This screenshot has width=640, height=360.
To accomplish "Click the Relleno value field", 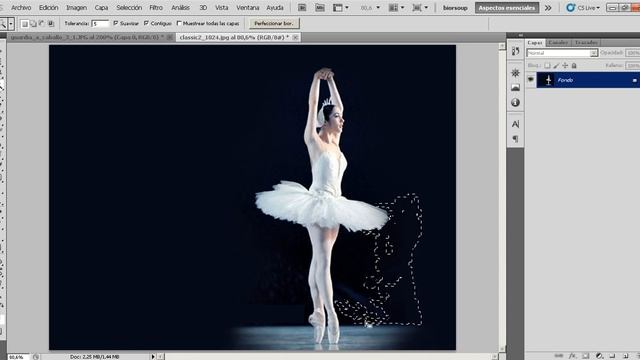I will (x=633, y=65).
